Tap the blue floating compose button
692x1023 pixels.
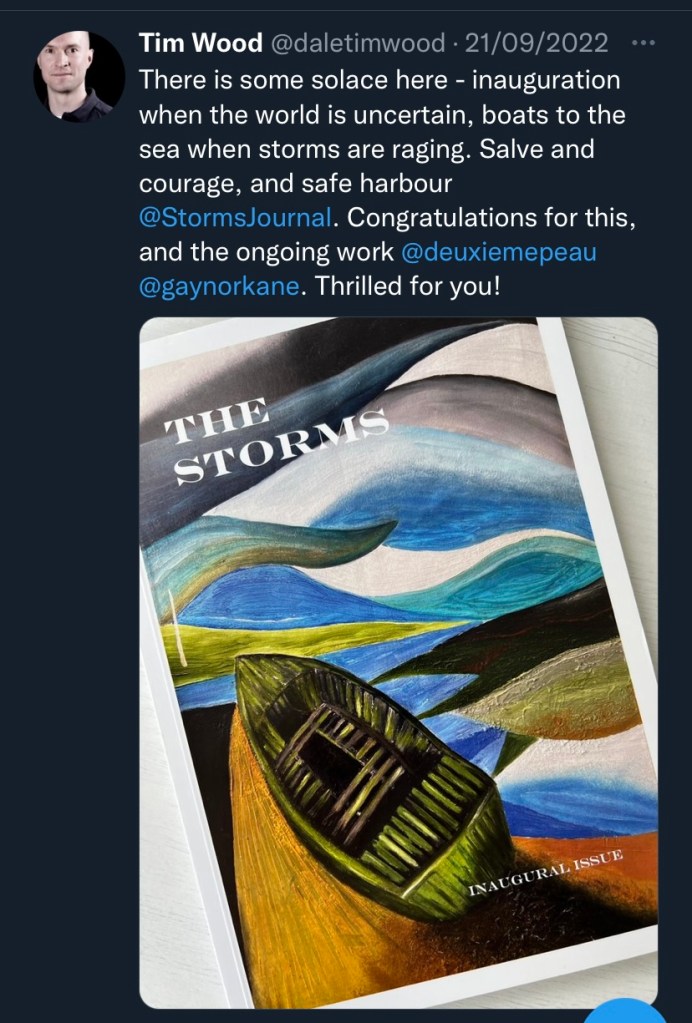(x=626, y=1010)
